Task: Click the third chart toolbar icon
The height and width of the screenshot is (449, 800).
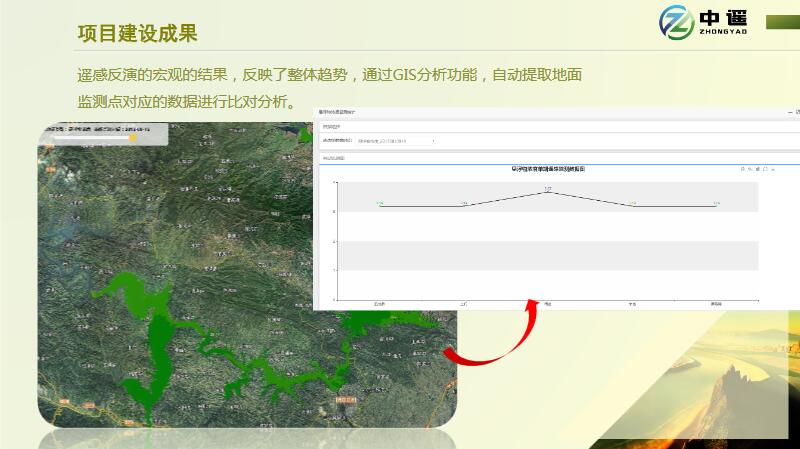Action: pyautogui.click(x=758, y=169)
